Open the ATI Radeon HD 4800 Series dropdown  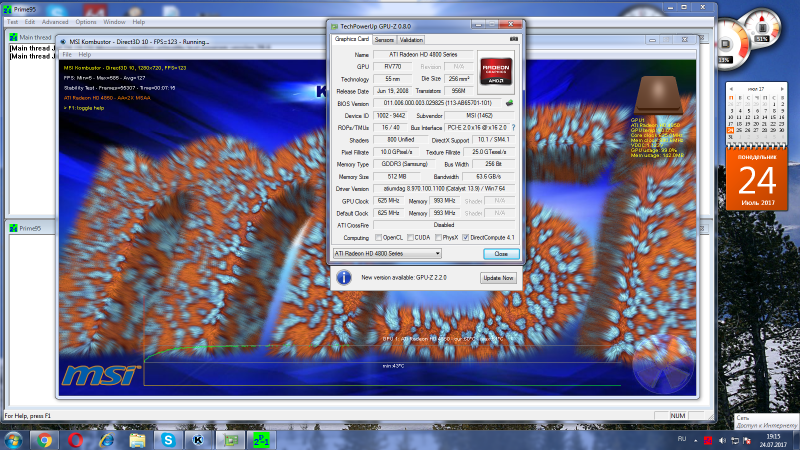pos(387,254)
